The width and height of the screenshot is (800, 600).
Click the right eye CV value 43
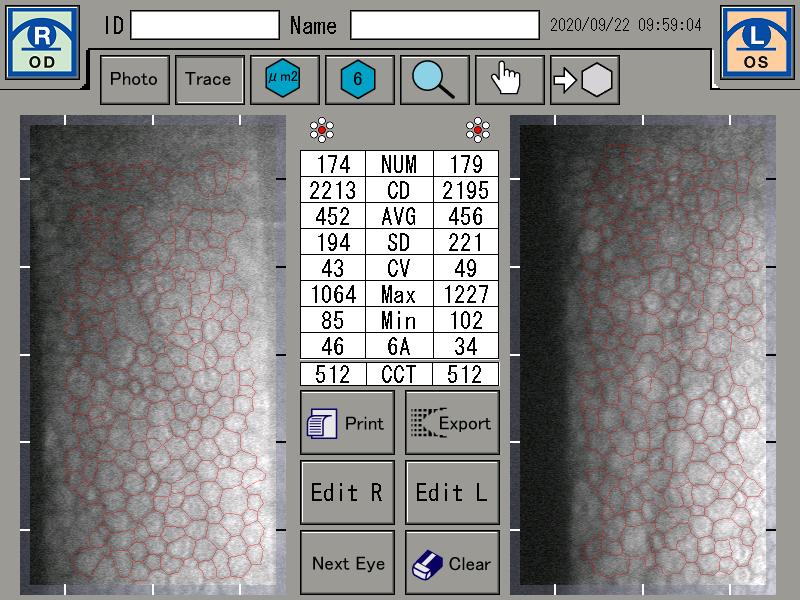click(x=333, y=268)
